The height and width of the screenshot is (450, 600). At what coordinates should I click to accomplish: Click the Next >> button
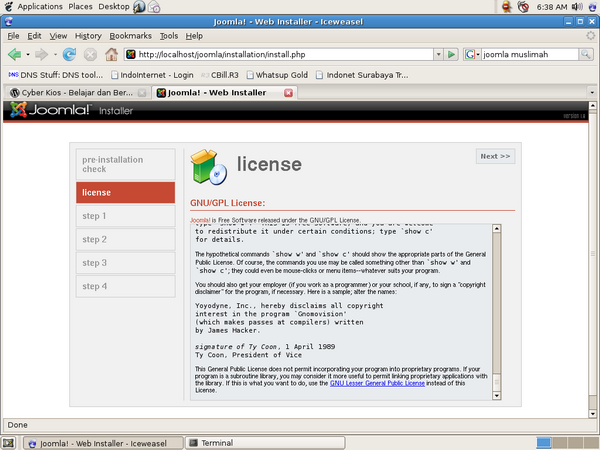[x=495, y=156]
